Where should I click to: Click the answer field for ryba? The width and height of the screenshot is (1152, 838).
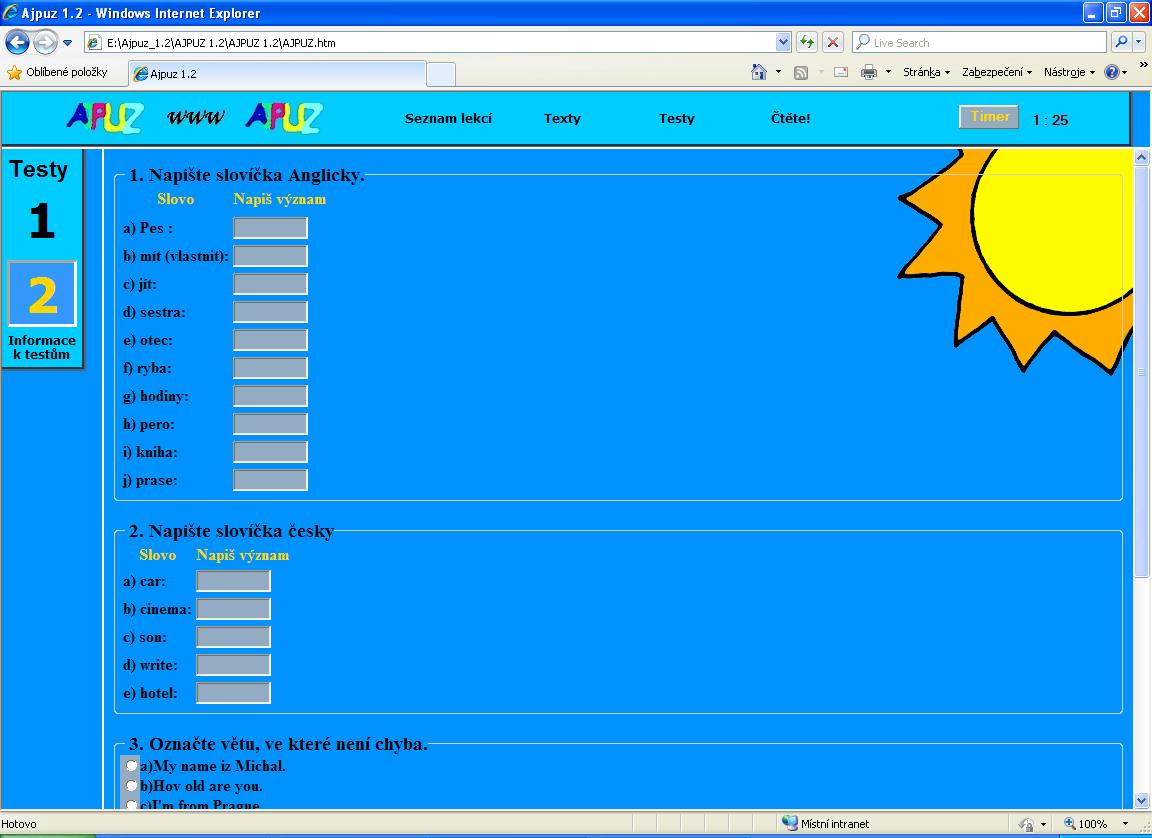270,368
